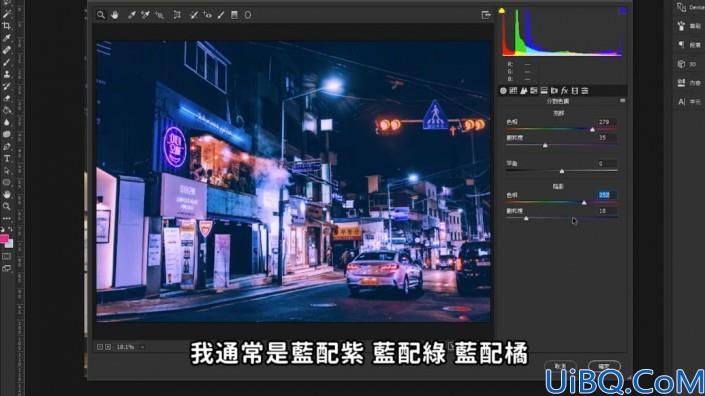Select Photoshop Crop tool in left toolbar
Image resolution: width=705 pixels, height=396 pixels.
coord(7,26)
